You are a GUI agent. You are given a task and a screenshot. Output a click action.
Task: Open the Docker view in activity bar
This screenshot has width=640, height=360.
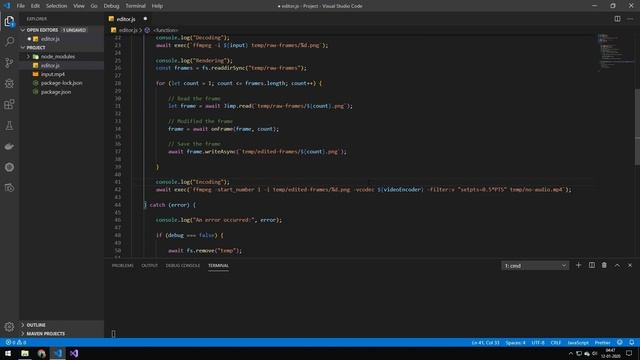pos(9,146)
